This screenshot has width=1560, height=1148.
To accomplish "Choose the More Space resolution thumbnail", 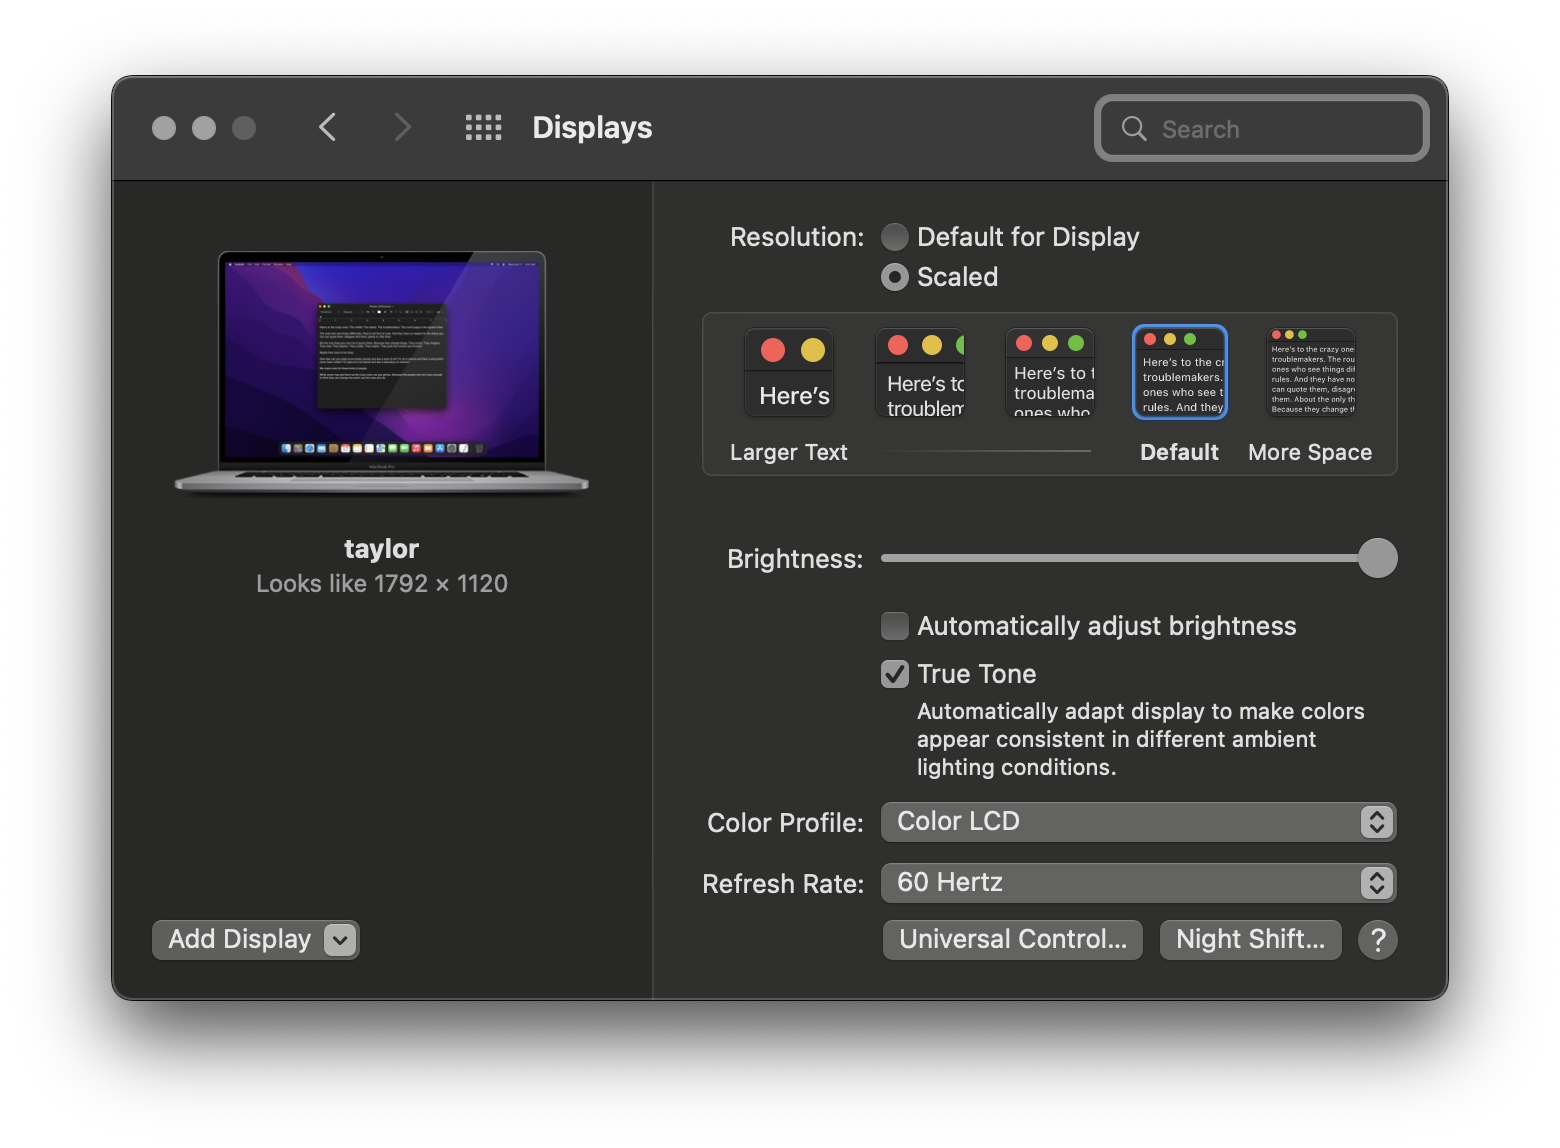I will click(x=1311, y=373).
